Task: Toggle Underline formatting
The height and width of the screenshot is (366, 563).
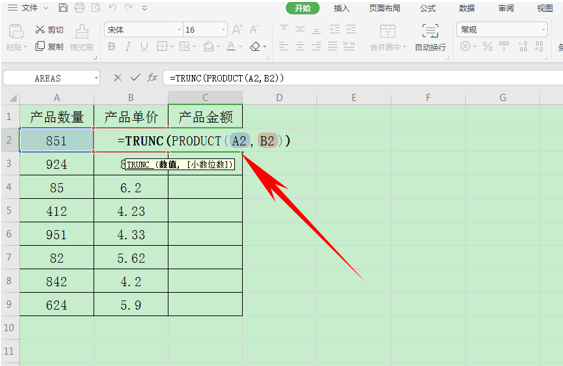Action: 144,46
